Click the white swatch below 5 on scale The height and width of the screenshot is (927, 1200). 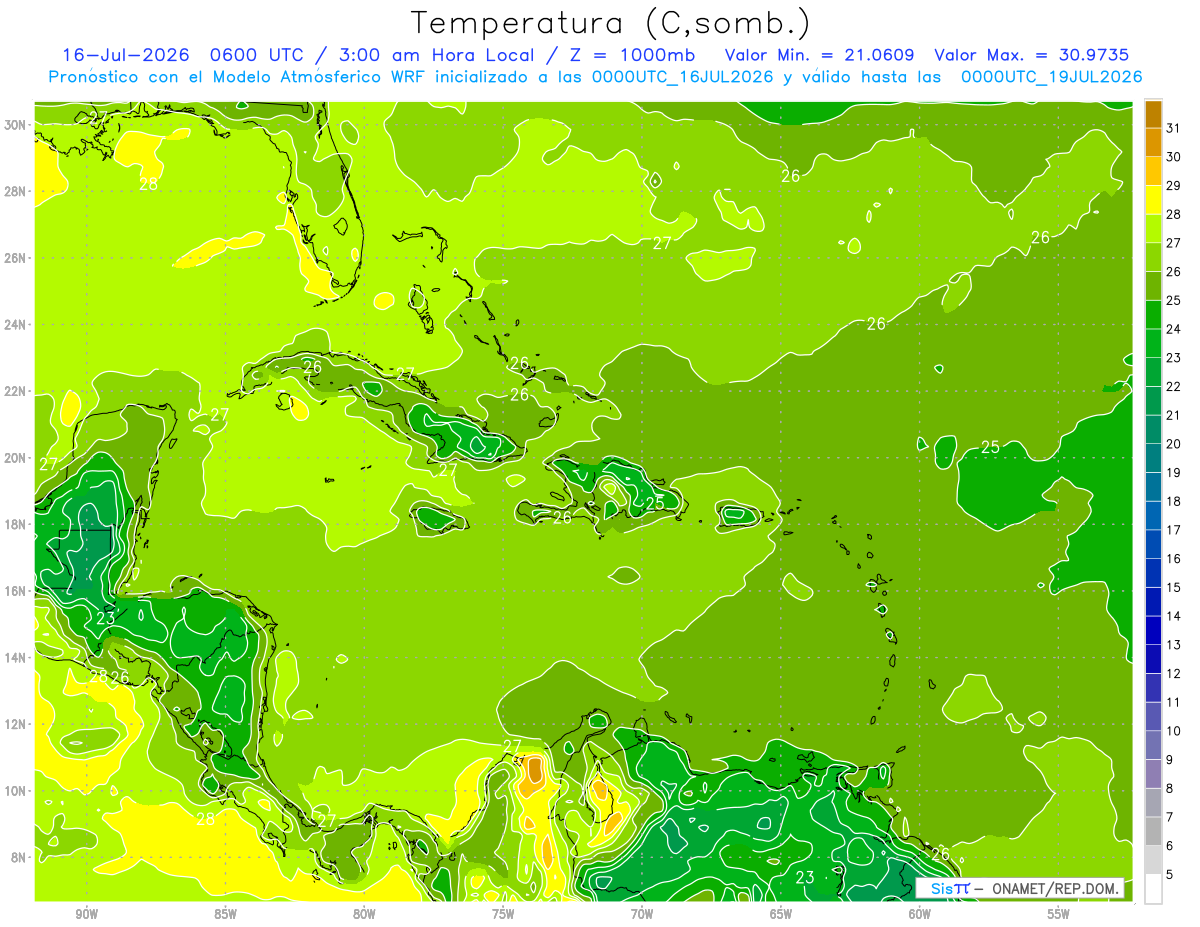pyautogui.click(x=1153, y=889)
